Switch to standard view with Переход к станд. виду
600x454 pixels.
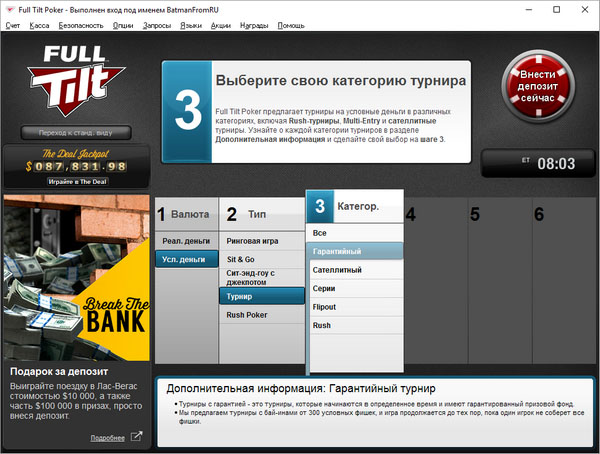[76, 133]
